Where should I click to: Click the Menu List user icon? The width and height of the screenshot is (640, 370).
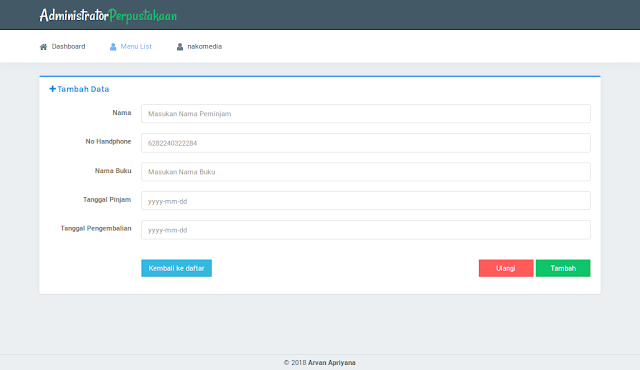tap(113, 47)
